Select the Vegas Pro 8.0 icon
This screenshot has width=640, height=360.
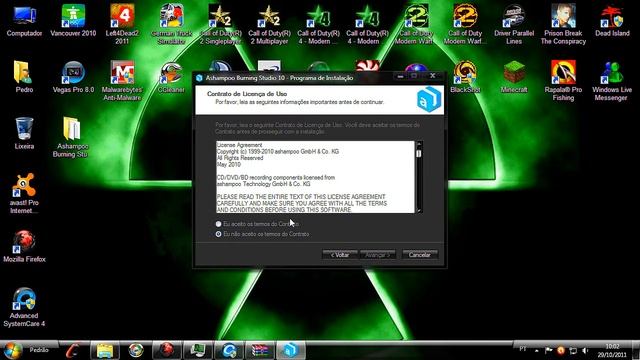click(73, 77)
